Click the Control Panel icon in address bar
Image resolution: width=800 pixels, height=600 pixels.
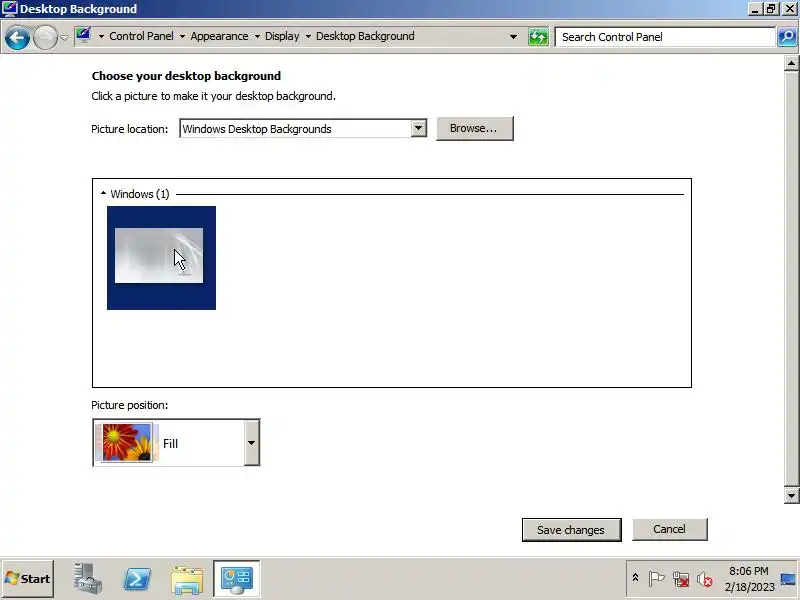point(83,36)
